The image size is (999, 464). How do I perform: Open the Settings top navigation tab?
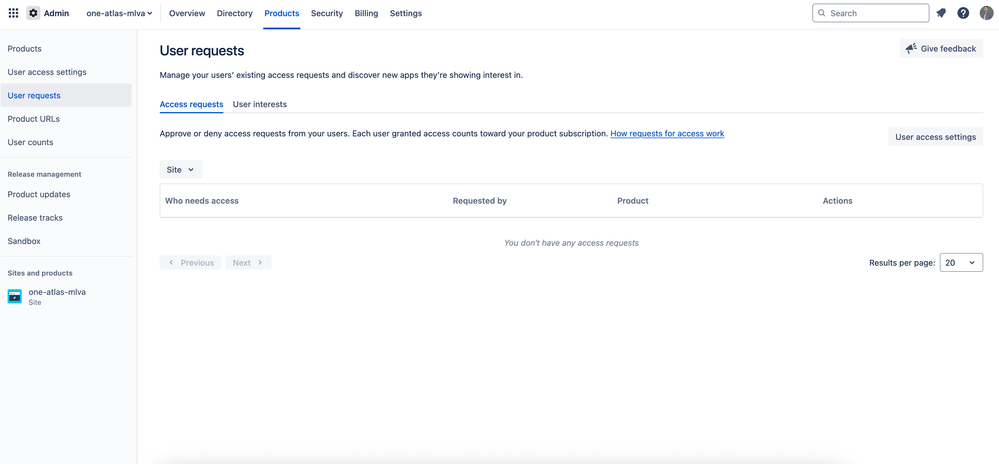coord(406,13)
